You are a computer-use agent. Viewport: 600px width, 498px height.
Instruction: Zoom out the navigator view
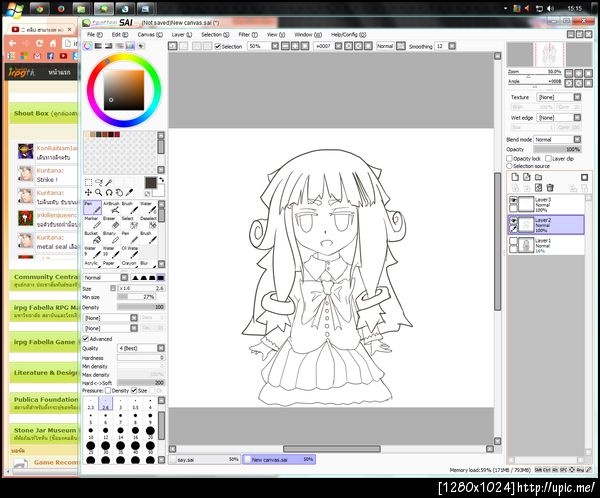569,73
